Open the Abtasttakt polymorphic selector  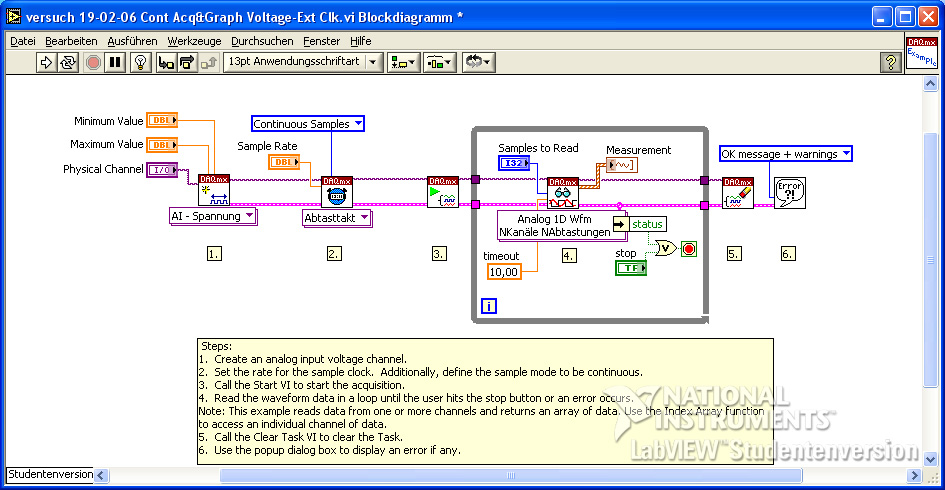tap(337, 218)
